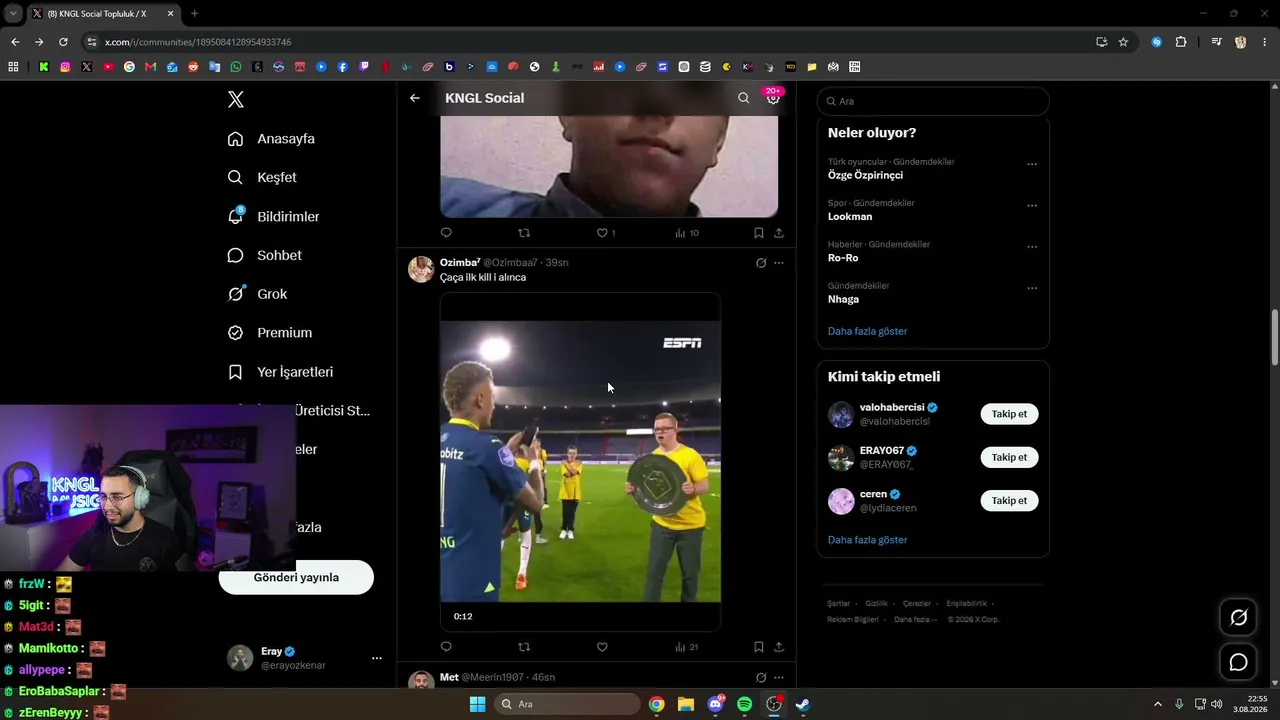Click the address bar URL
Screen dimensions: 1280x720
tap(198, 42)
